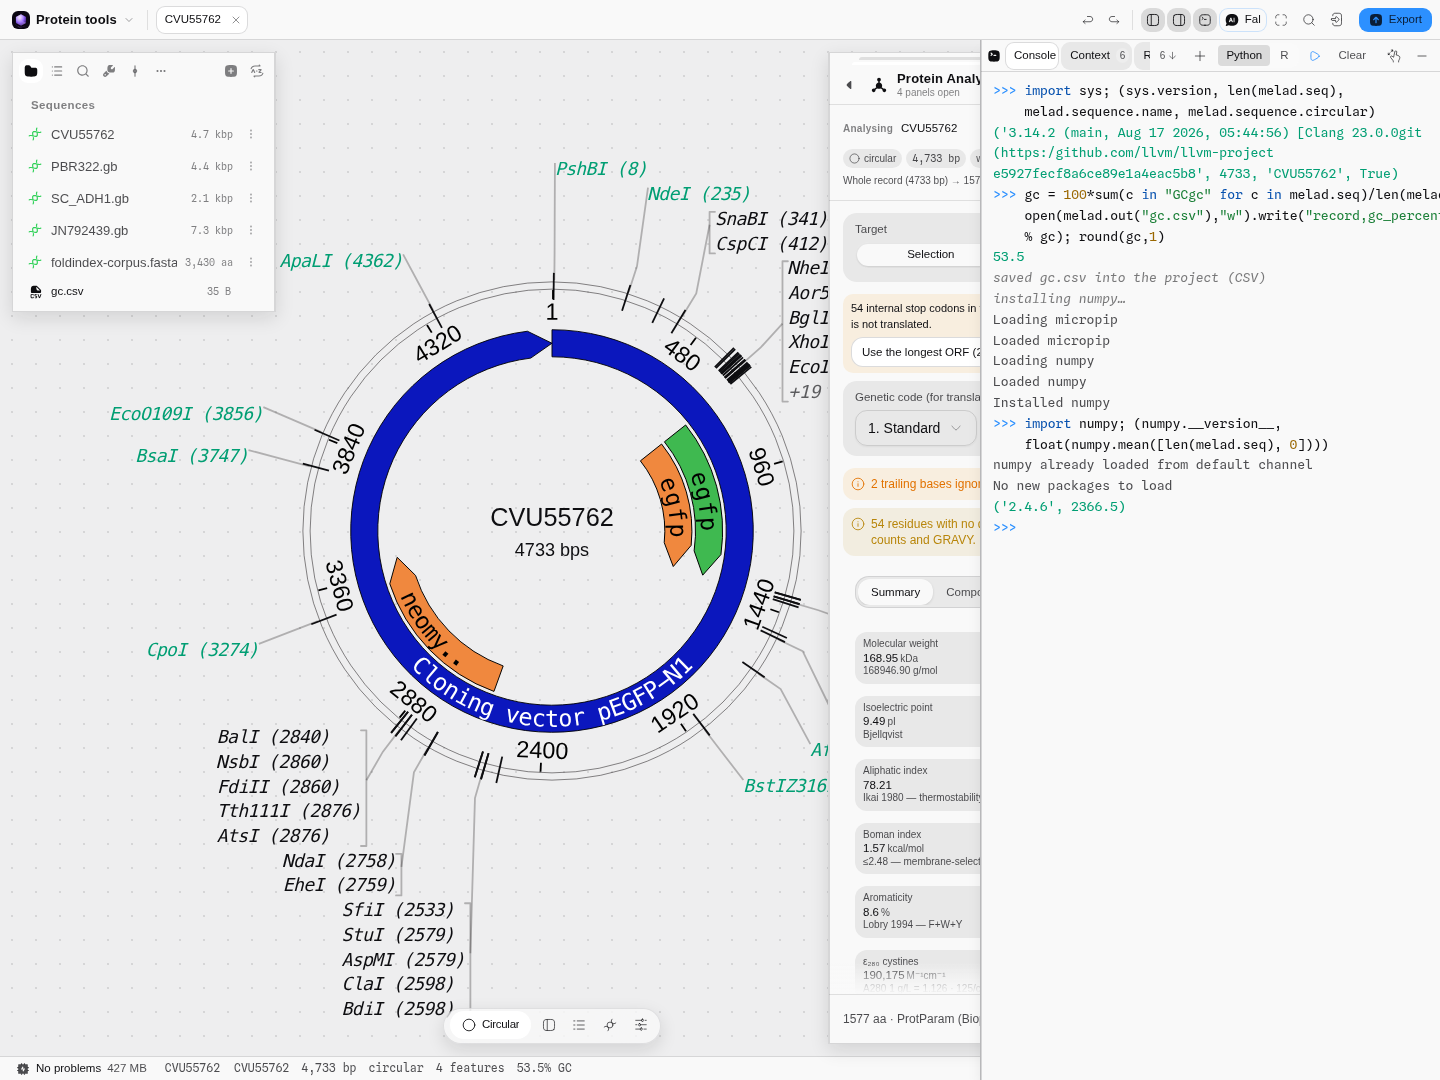
Task: Click the undo arrow in top toolbar
Action: point(1088,20)
